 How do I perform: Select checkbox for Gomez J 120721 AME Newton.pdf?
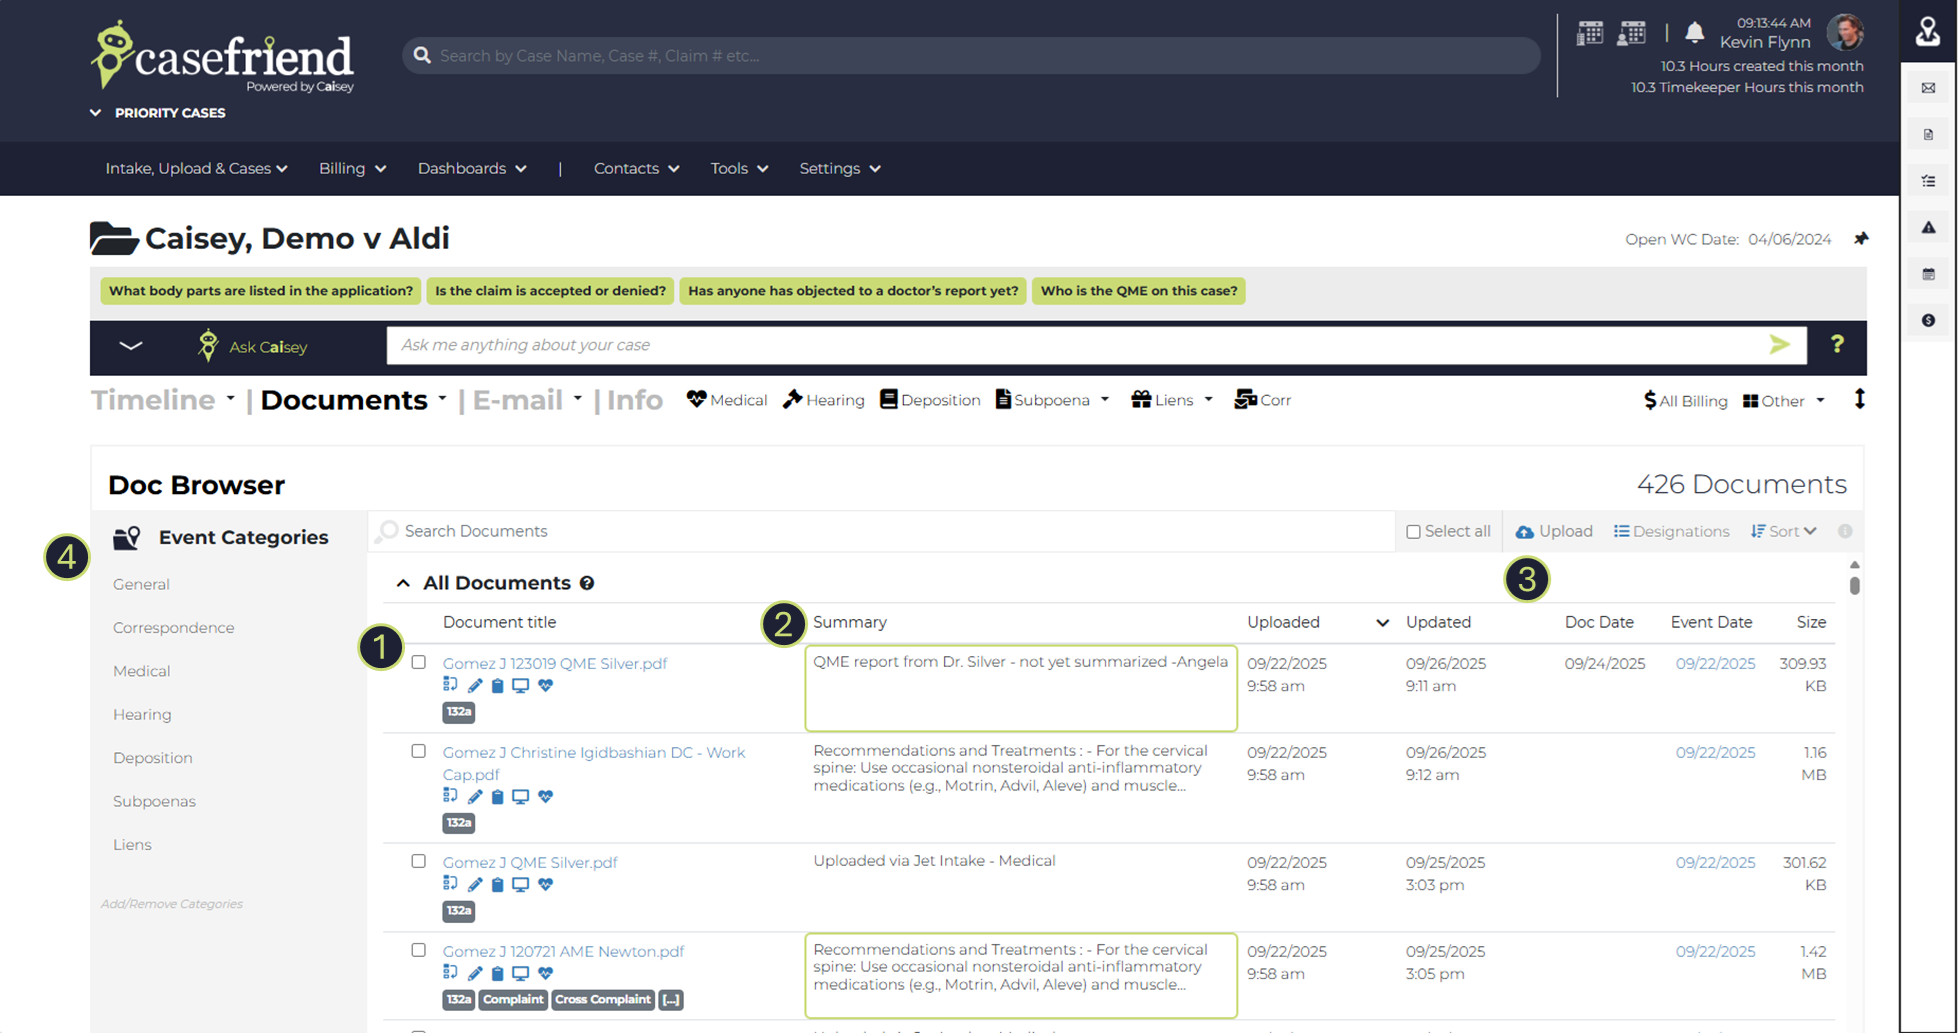pos(419,950)
